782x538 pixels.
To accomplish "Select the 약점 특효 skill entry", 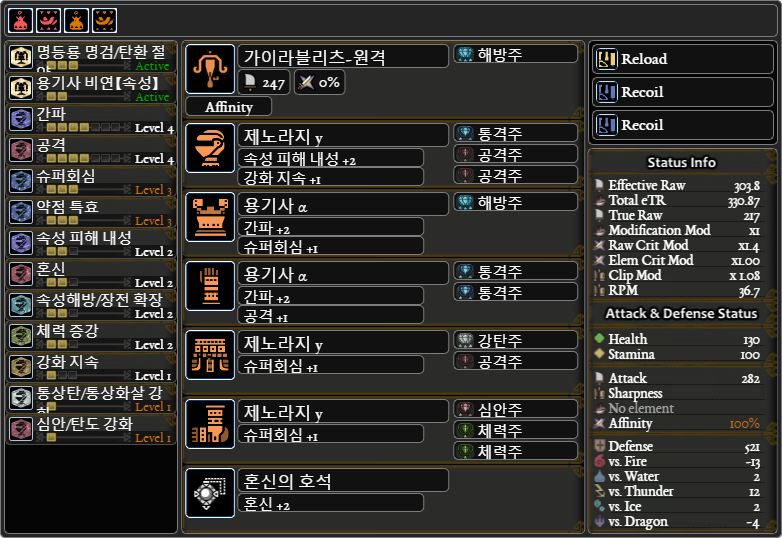I will click(91, 213).
